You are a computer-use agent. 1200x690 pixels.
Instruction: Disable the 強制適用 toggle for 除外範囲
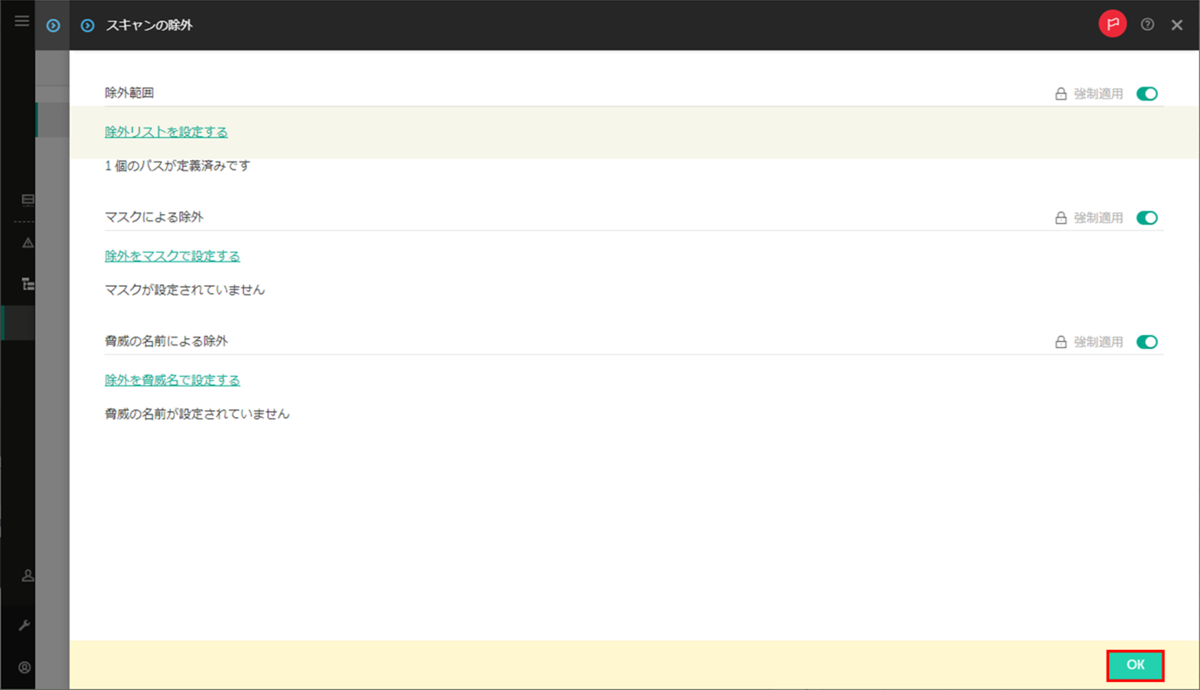pyautogui.click(x=1147, y=93)
